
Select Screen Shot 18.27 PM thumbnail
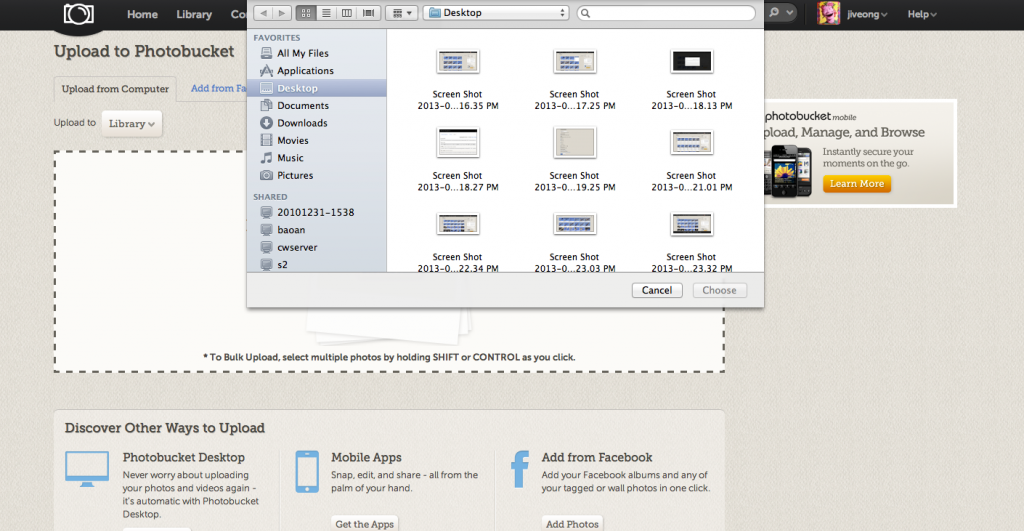[458, 142]
